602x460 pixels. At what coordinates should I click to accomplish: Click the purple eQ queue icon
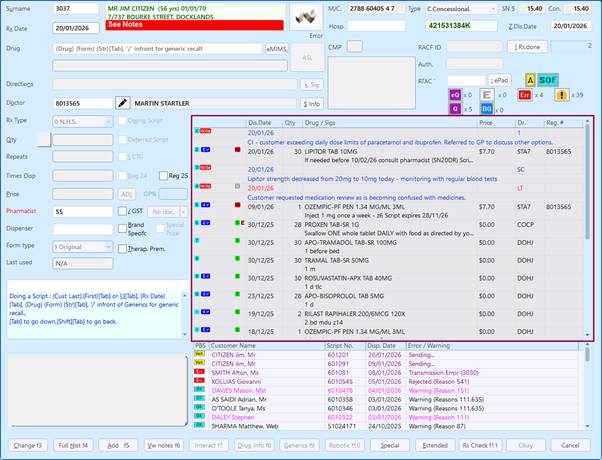coord(454,93)
